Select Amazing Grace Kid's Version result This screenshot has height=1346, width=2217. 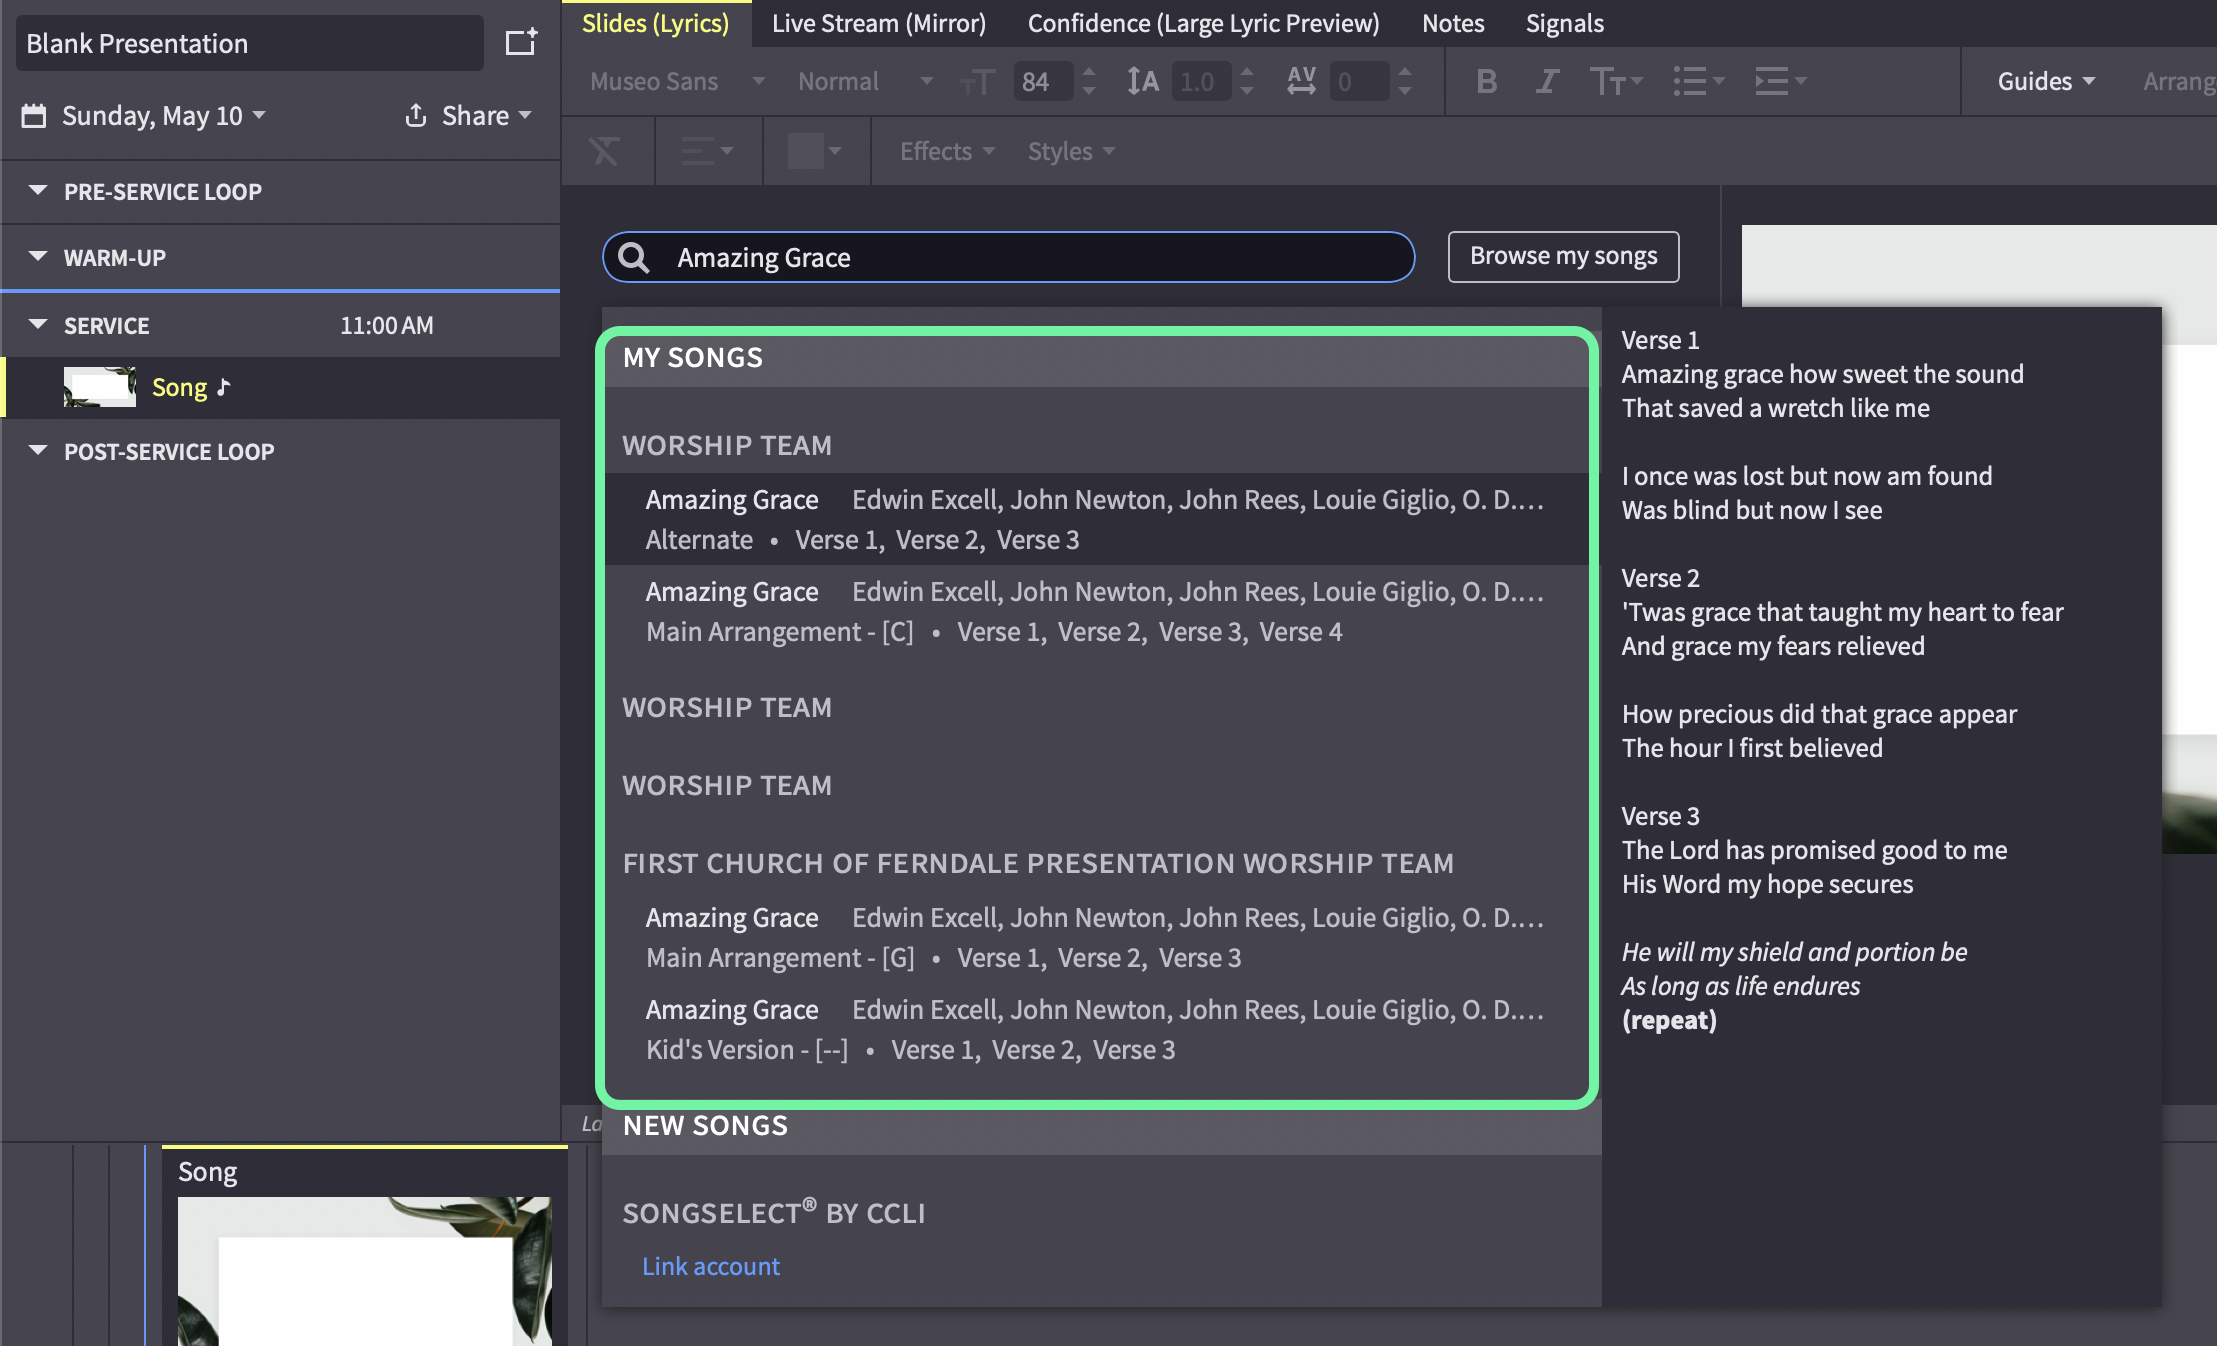[1094, 1029]
